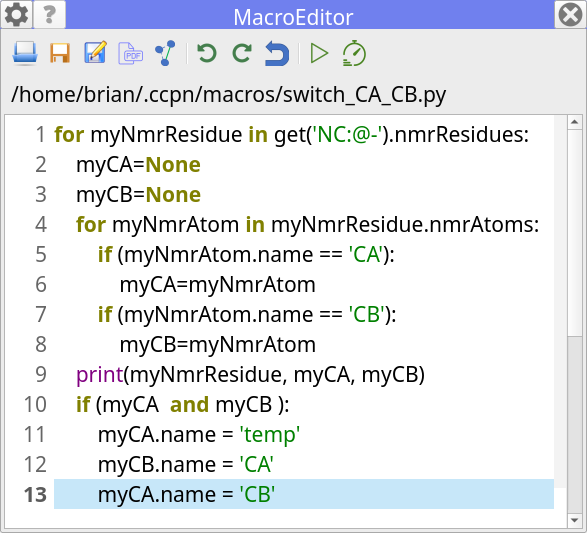587x533 pixels.
Task: Open the settings gear menu
Action: [16, 14]
